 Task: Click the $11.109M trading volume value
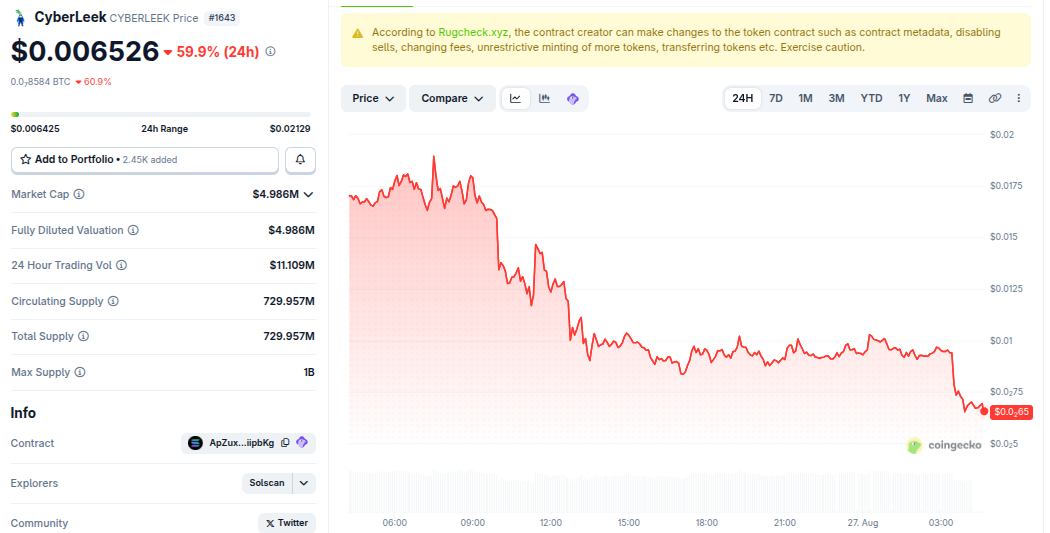(x=292, y=265)
